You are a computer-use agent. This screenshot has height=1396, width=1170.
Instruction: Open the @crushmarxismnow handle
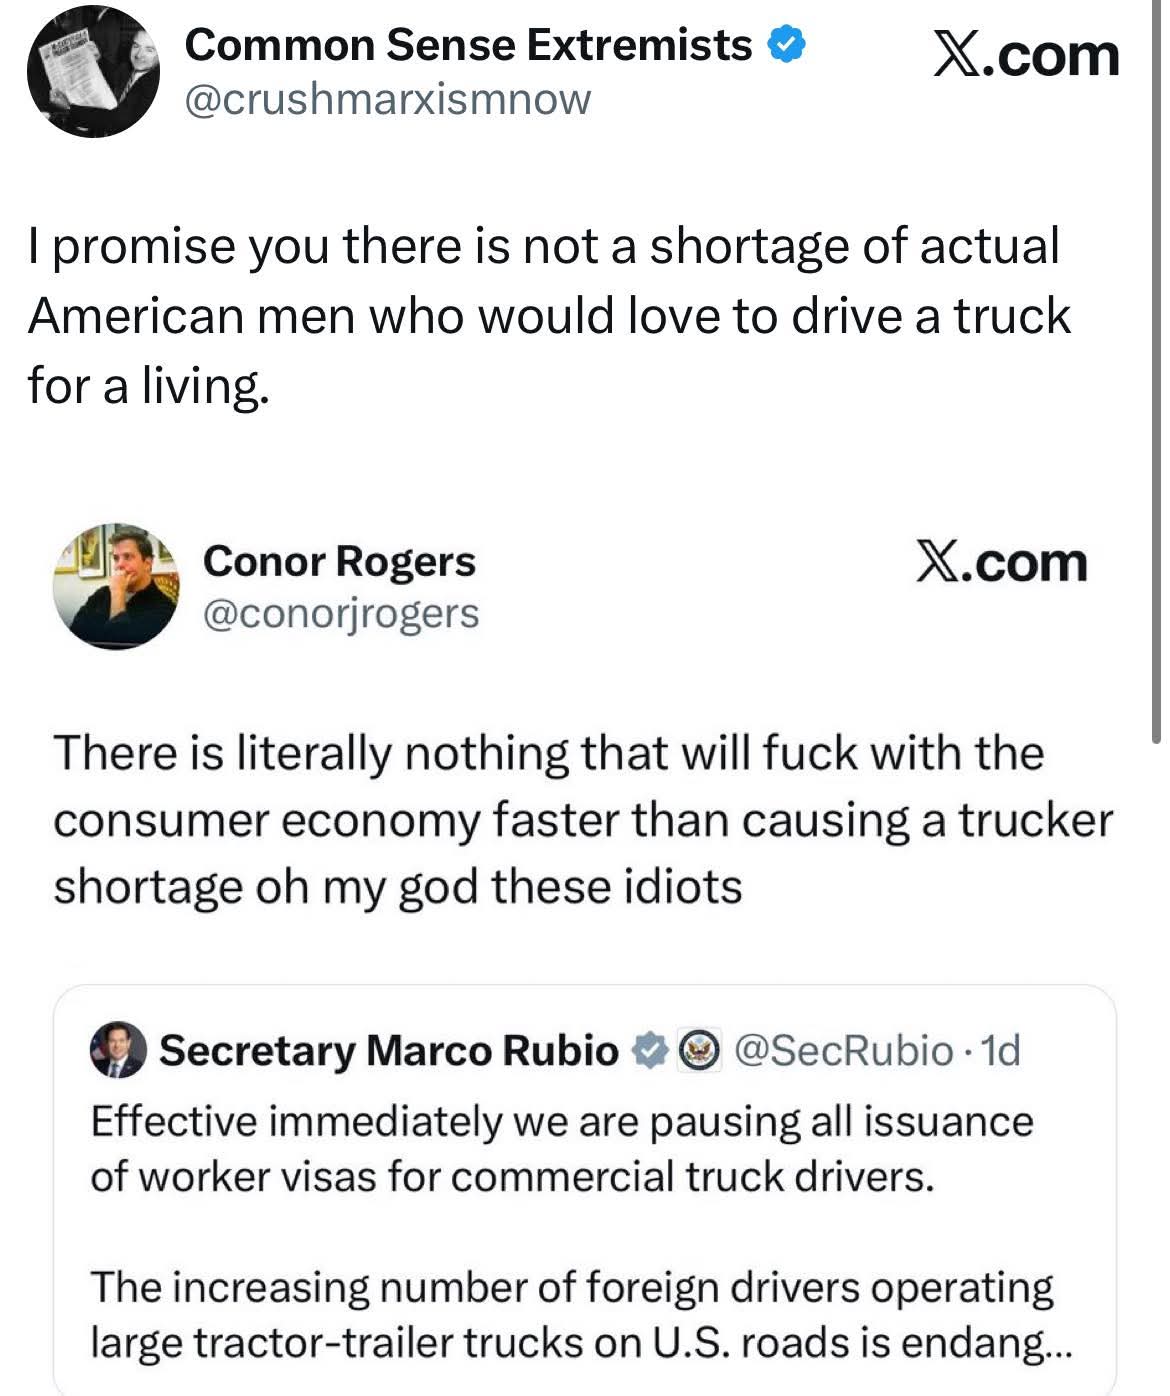coord(389,98)
